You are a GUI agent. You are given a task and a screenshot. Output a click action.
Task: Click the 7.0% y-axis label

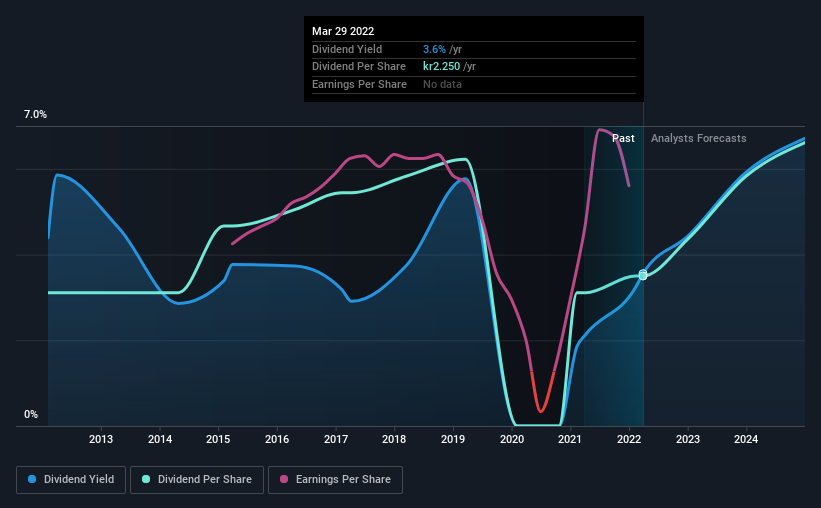click(35, 114)
